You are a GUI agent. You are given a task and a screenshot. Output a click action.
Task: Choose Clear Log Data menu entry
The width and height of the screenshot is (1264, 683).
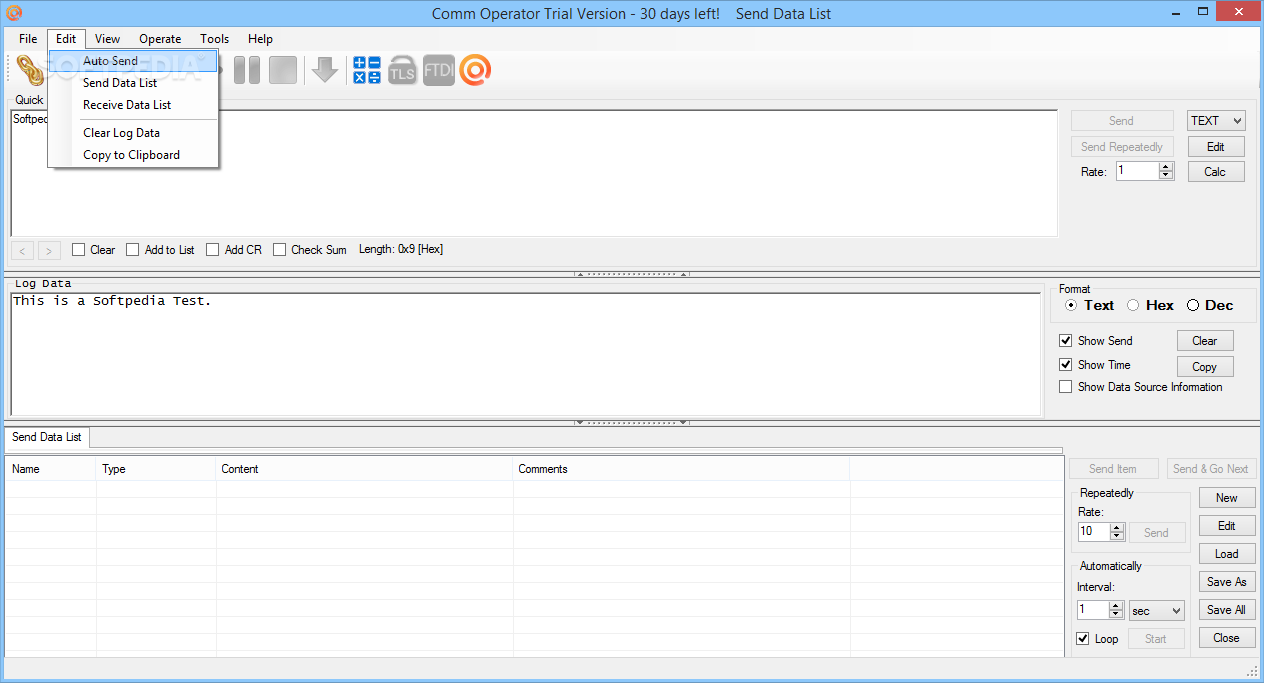tap(133, 133)
